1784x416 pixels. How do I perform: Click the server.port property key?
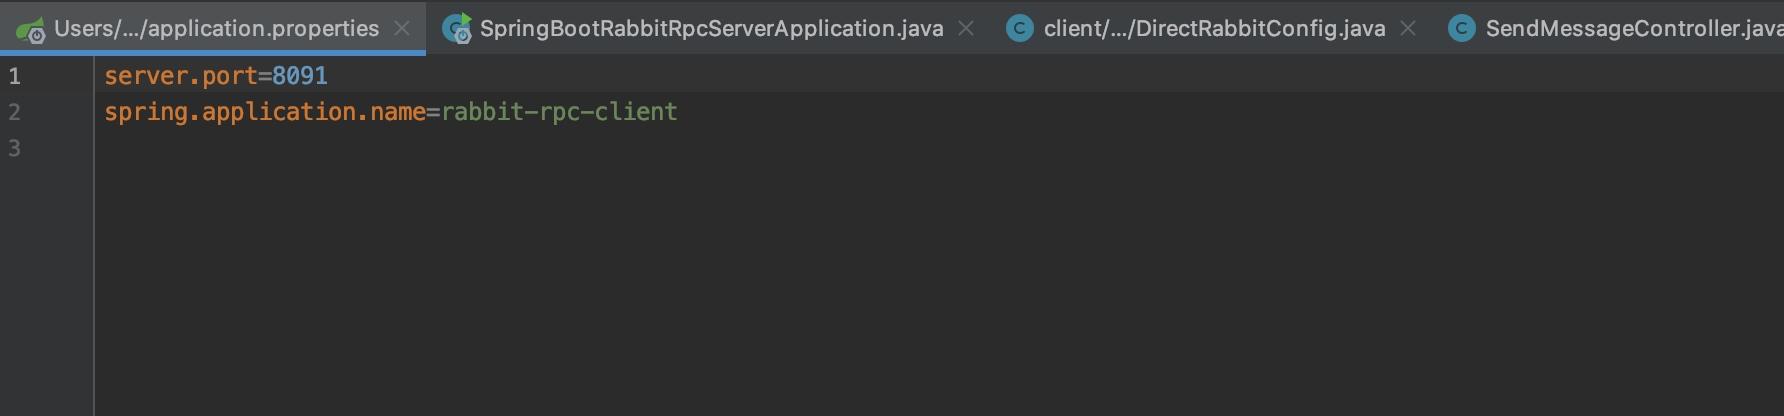pos(181,76)
